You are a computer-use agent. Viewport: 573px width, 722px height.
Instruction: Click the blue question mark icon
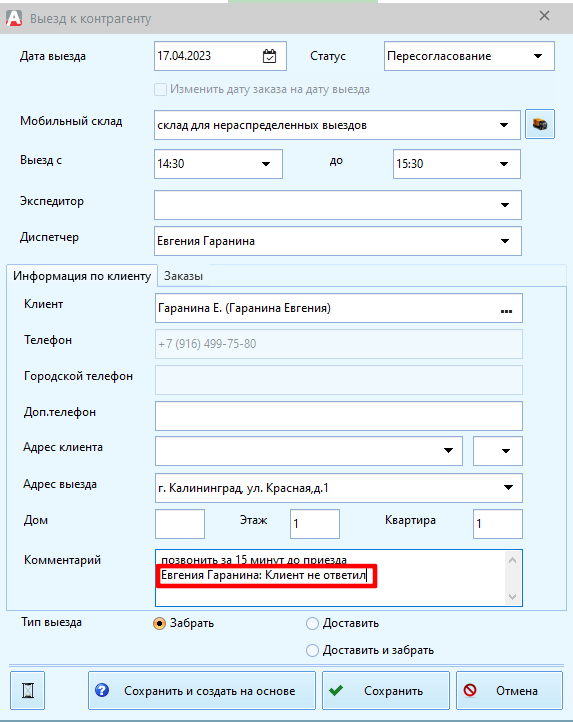pyautogui.click(x=102, y=690)
